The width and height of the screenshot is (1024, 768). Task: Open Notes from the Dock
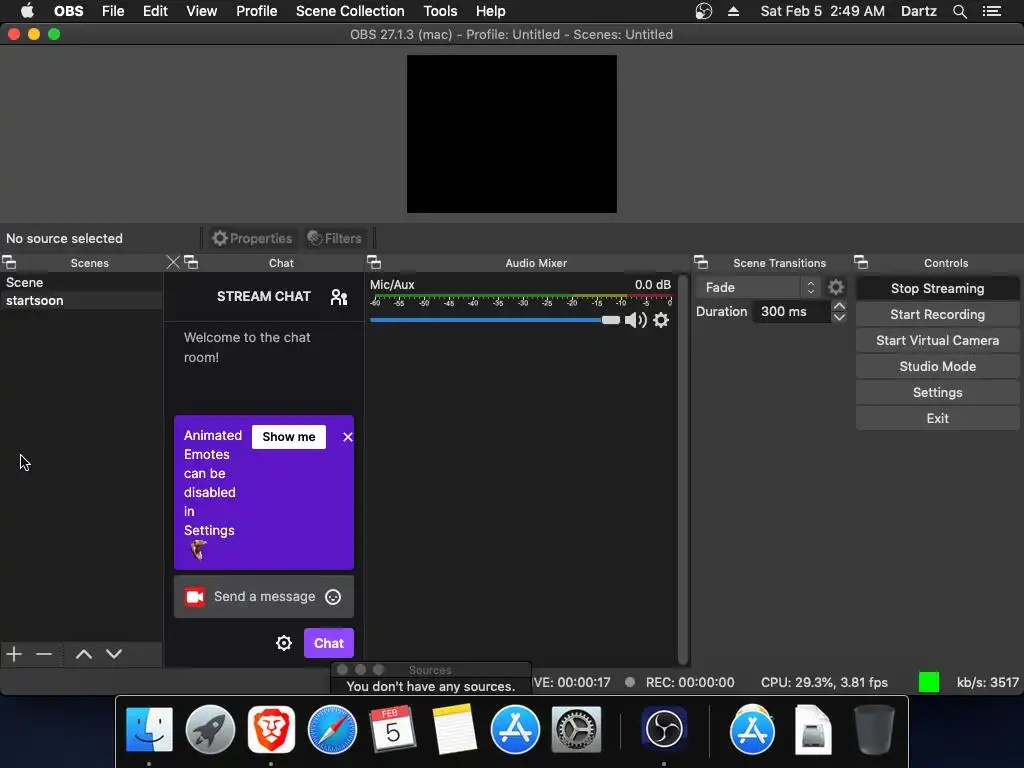(x=454, y=729)
